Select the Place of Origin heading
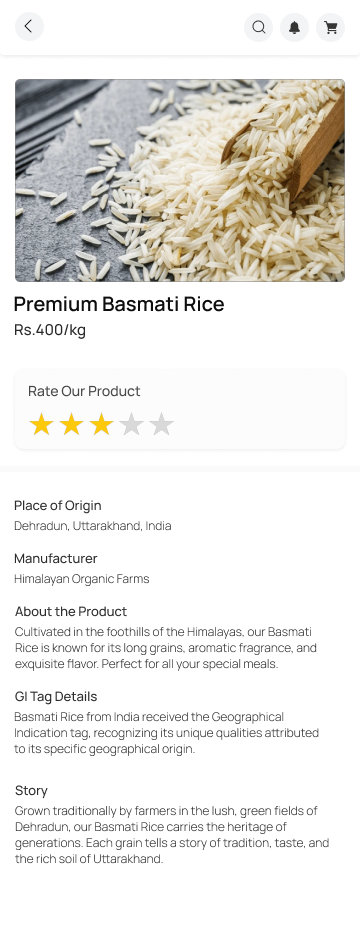Viewport: 360px width, 929px height. tap(57, 505)
